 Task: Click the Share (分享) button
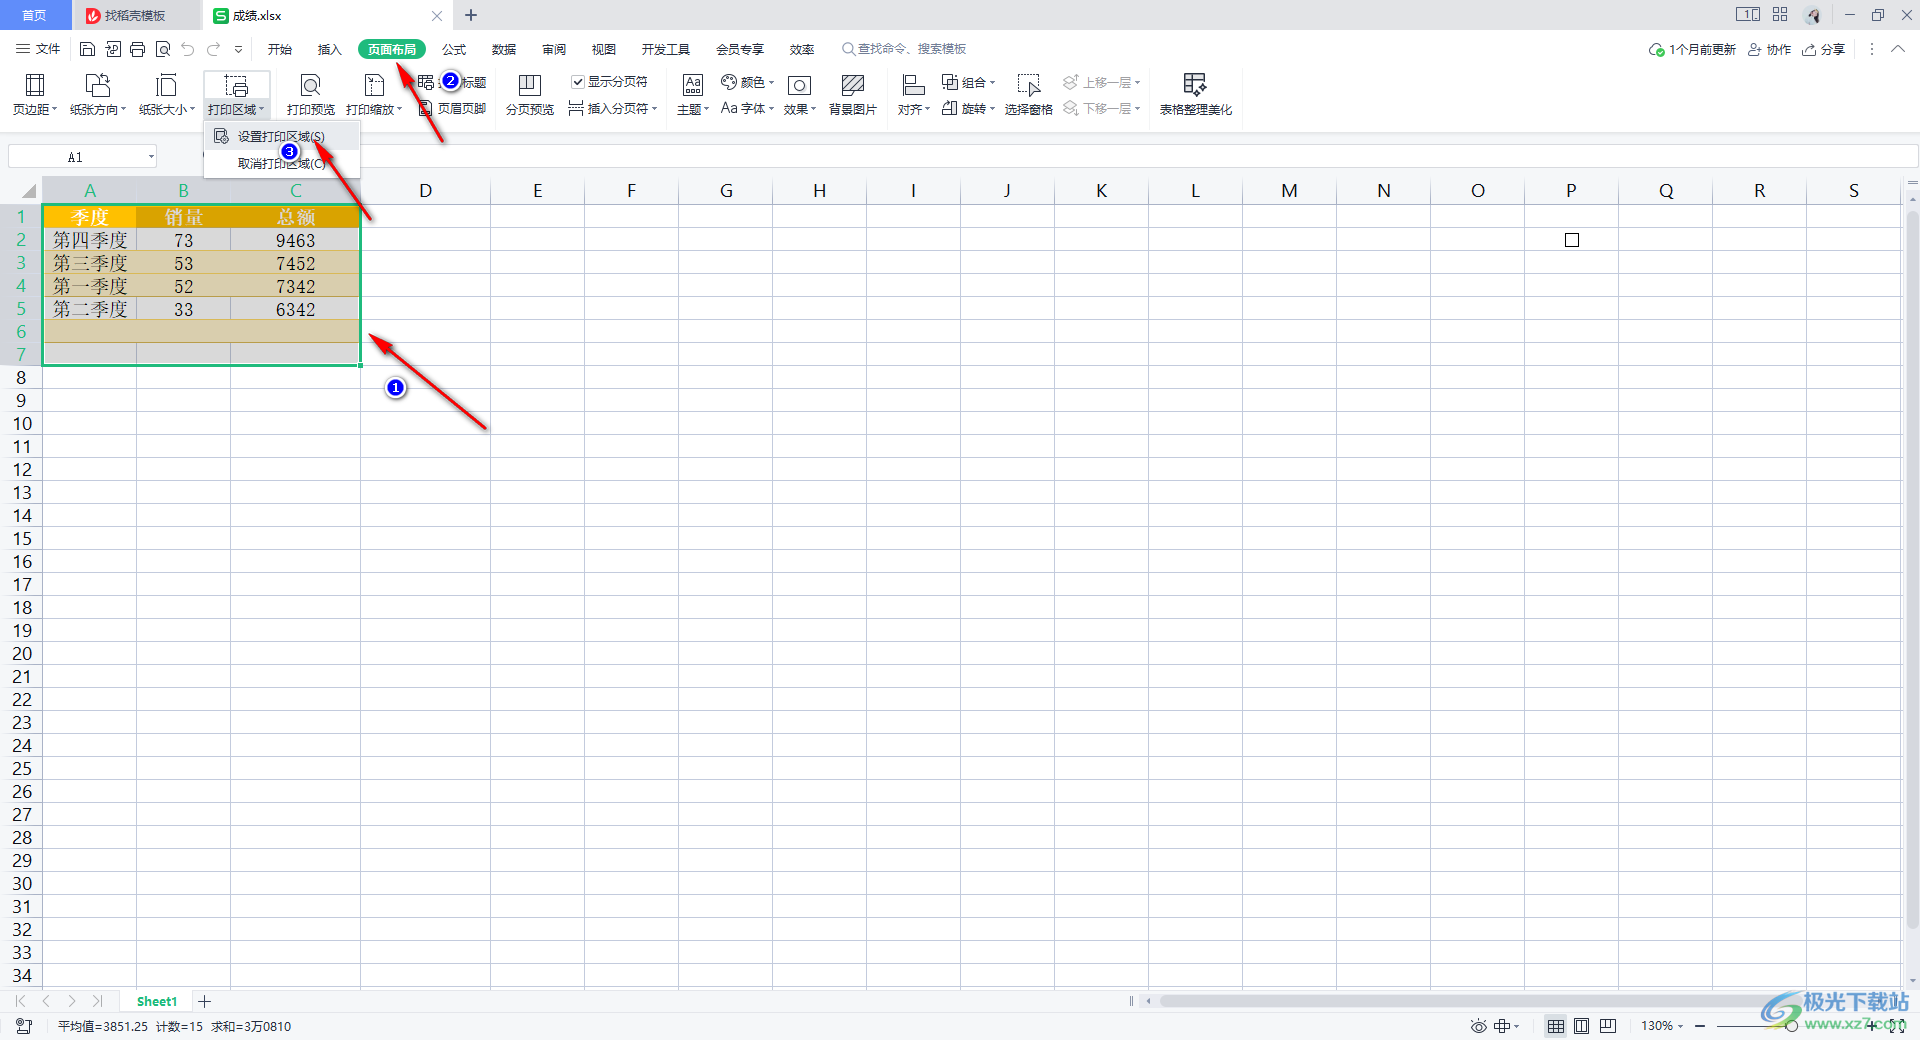[x=1823, y=49]
